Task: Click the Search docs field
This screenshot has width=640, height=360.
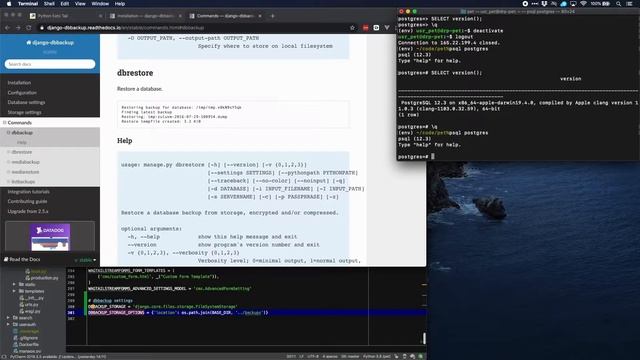Action: point(50,64)
